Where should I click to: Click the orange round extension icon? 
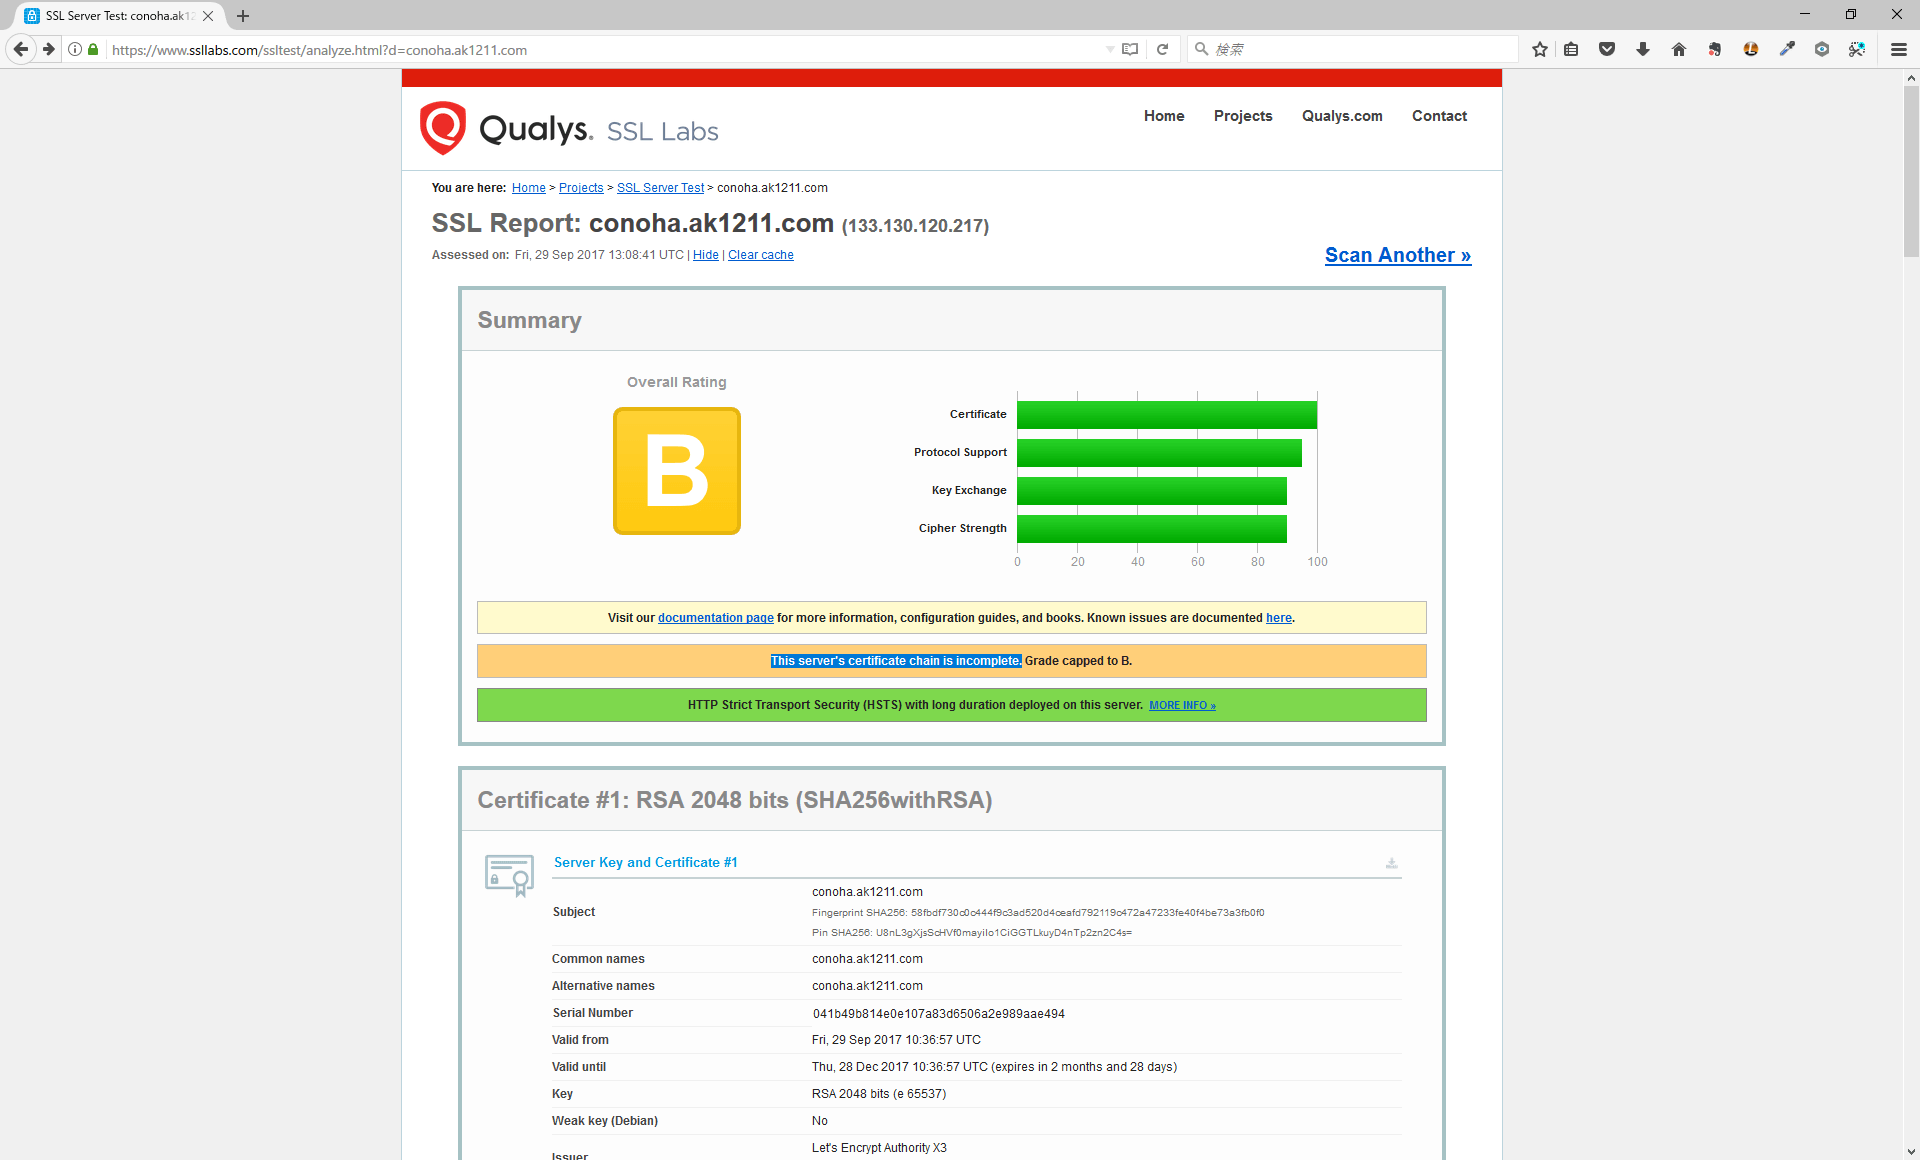tap(1751, 49)
